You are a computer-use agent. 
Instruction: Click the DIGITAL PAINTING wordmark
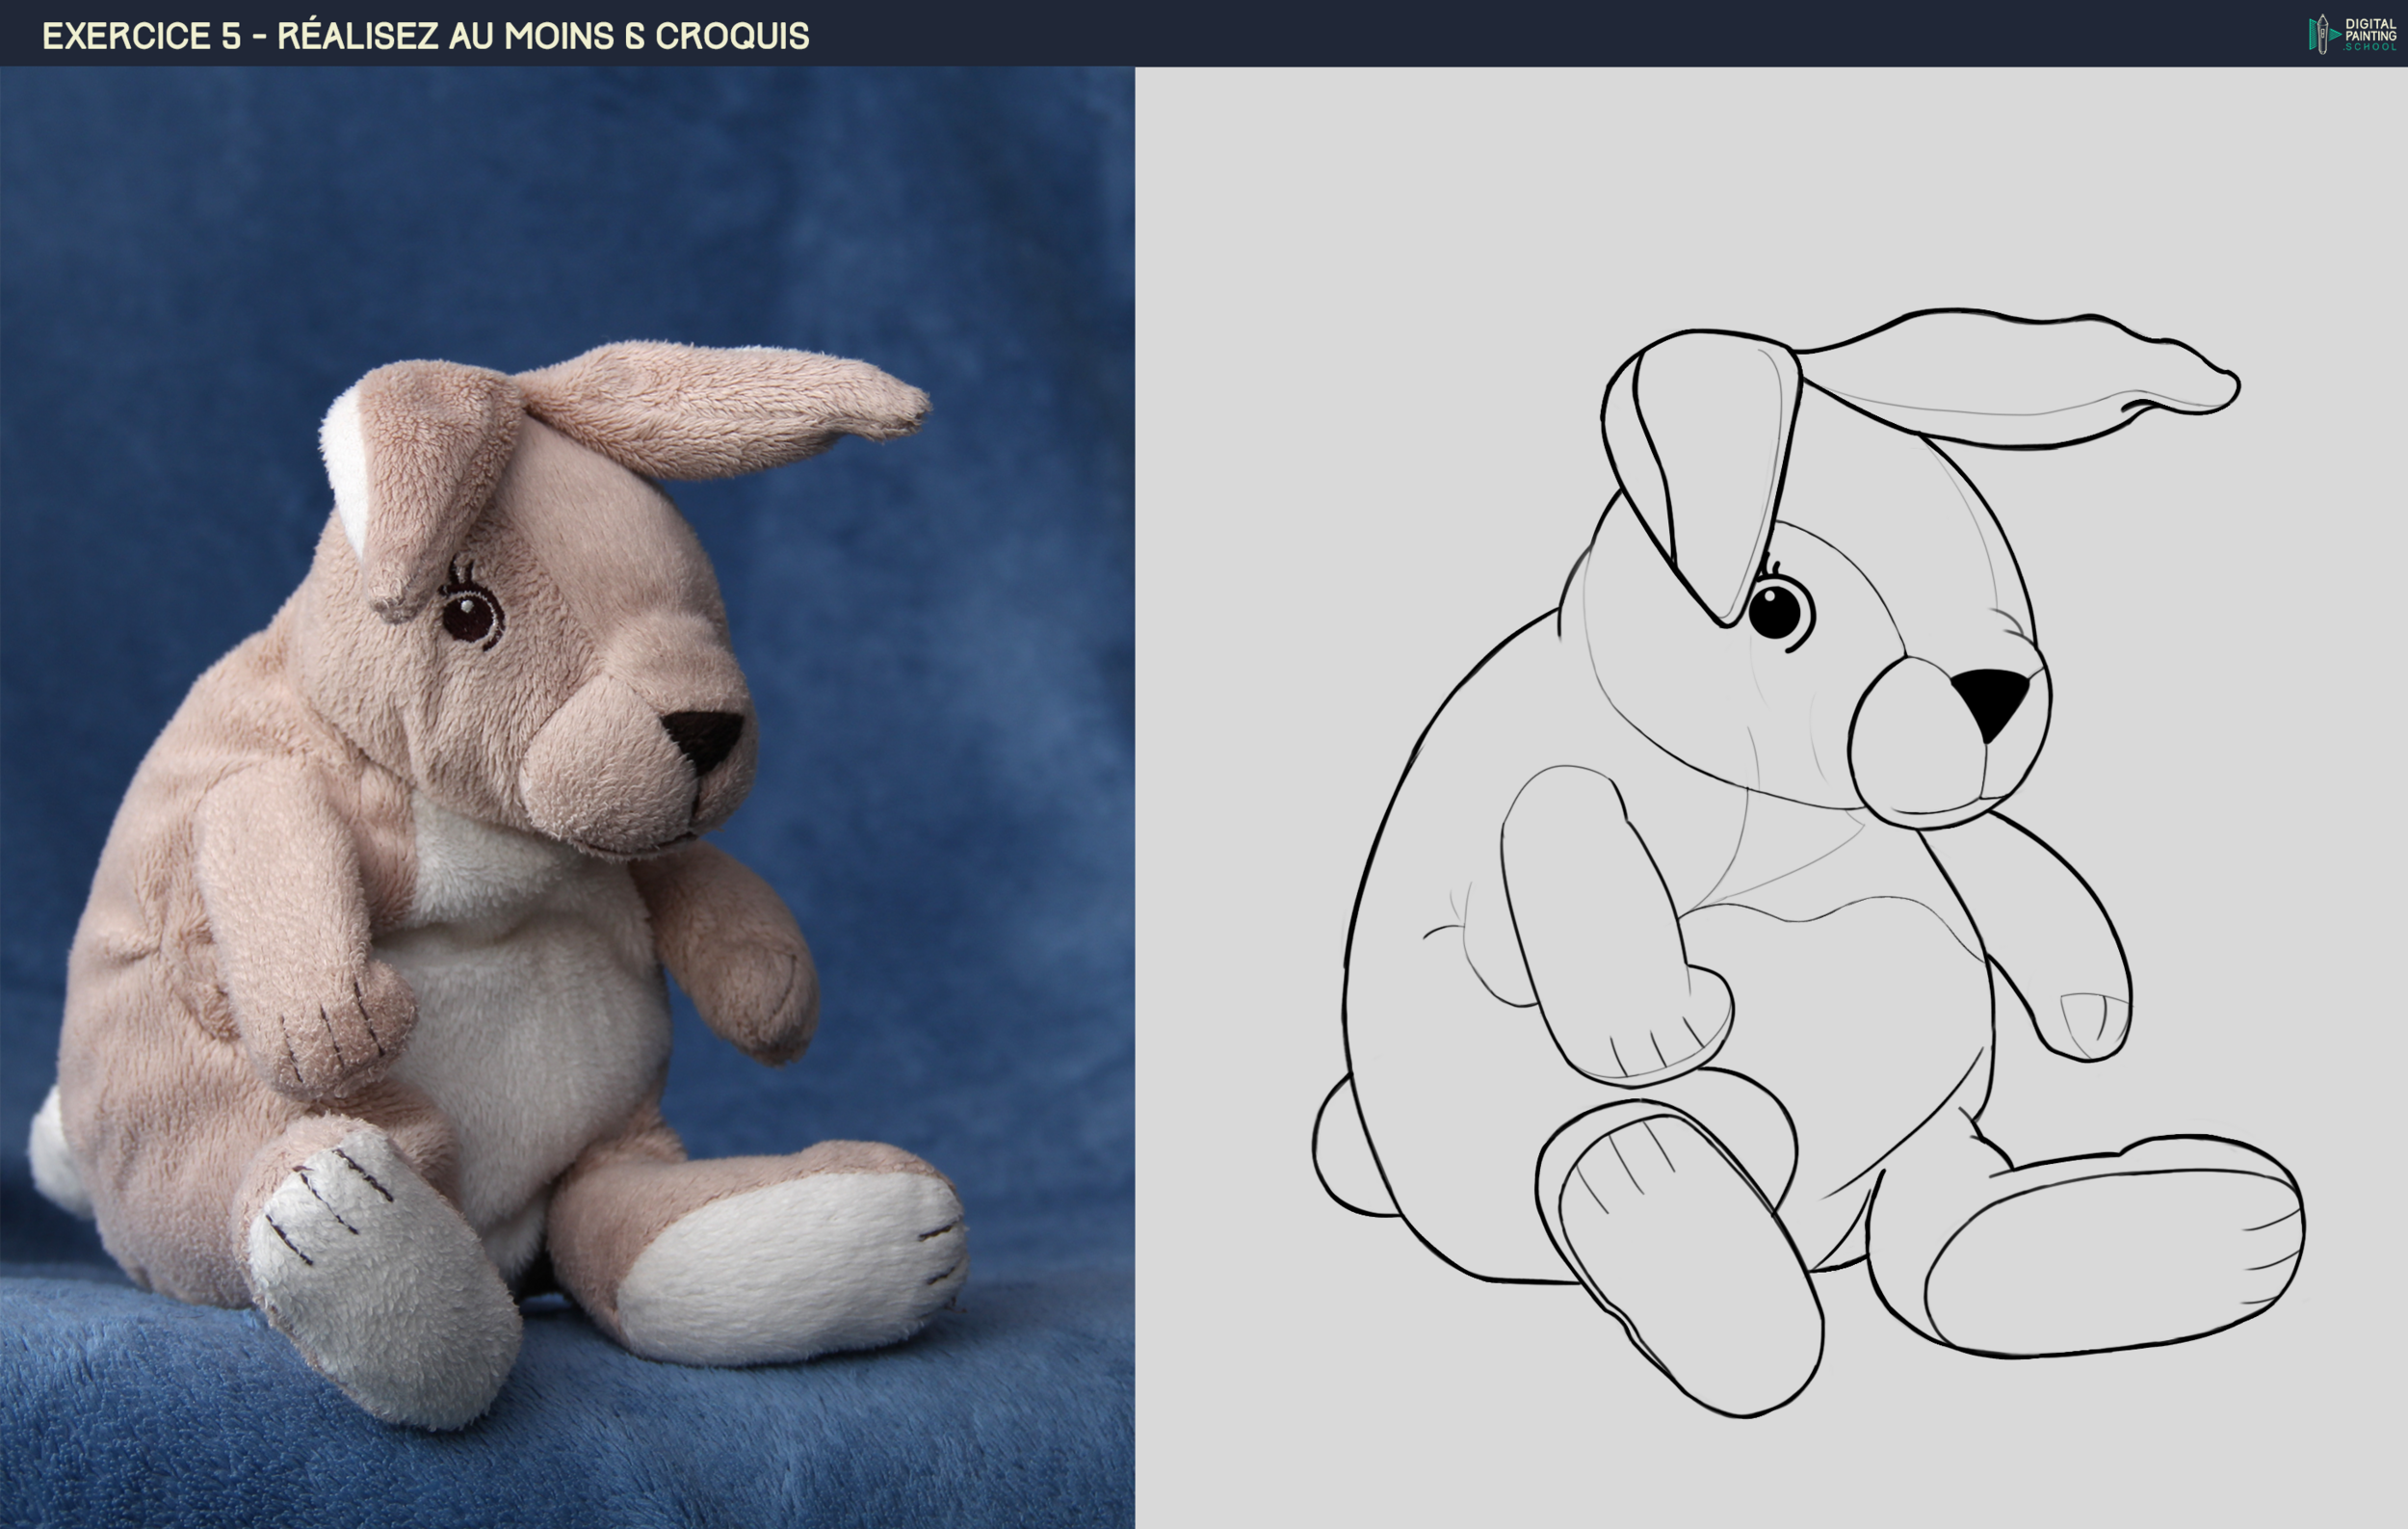coord(2372,30)
